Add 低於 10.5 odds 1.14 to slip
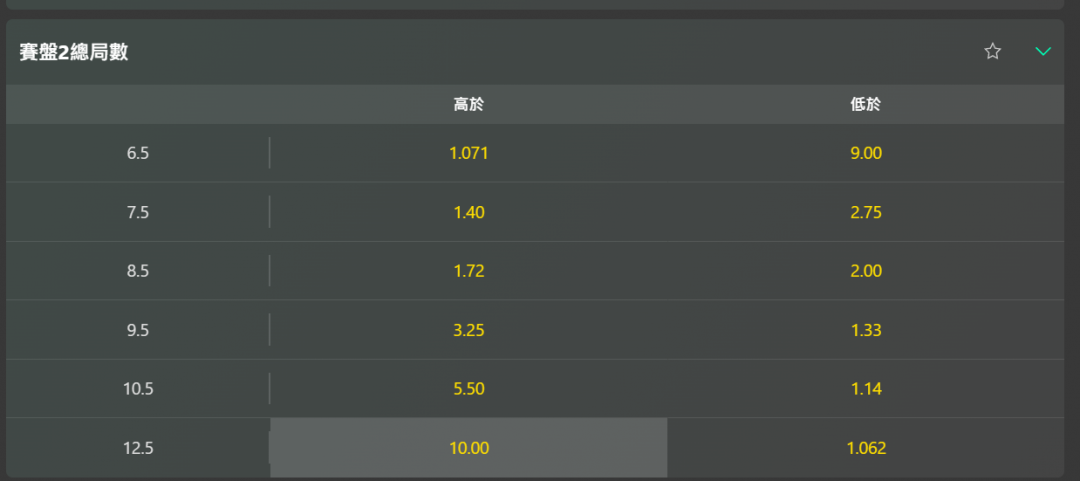Screen dimensions: 1080x481 click(866, 389)
